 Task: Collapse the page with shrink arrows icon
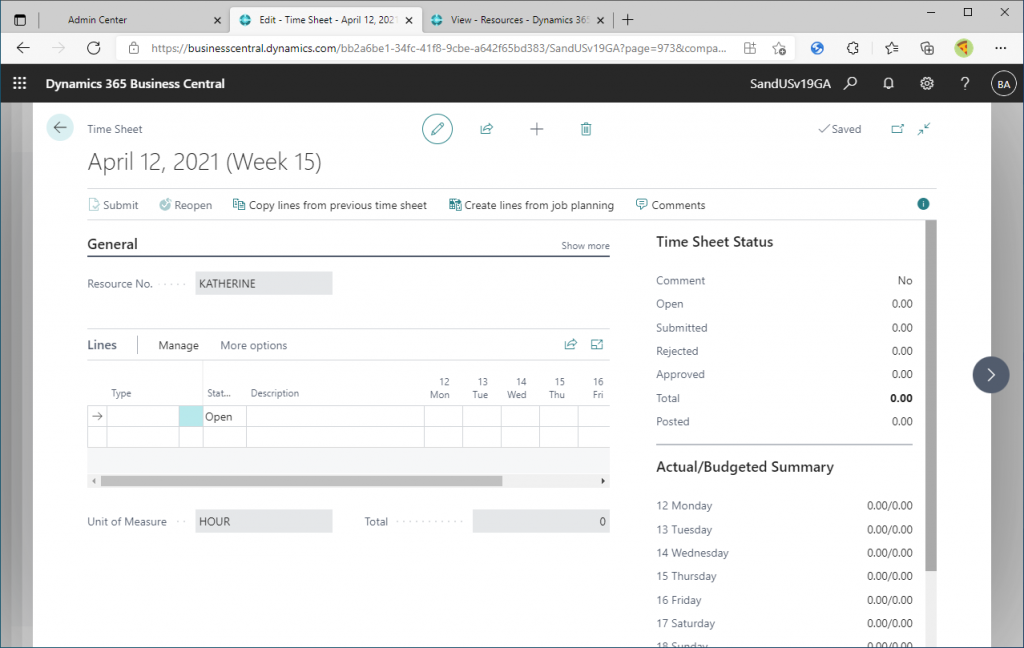(x=924, y=129)
